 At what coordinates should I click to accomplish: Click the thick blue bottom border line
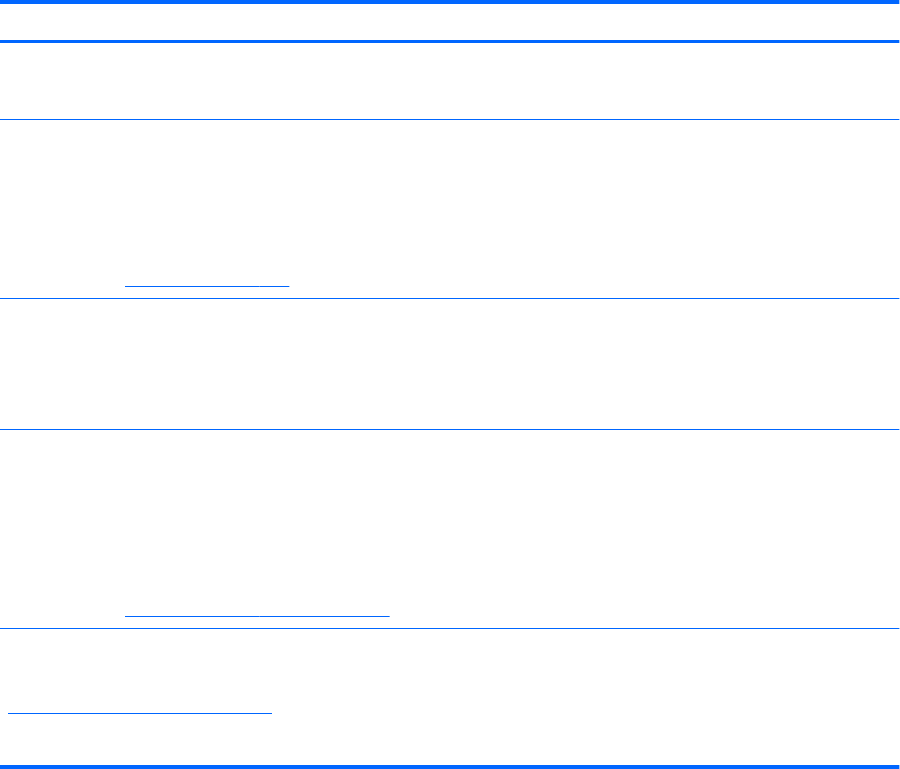tap(450, 766)
